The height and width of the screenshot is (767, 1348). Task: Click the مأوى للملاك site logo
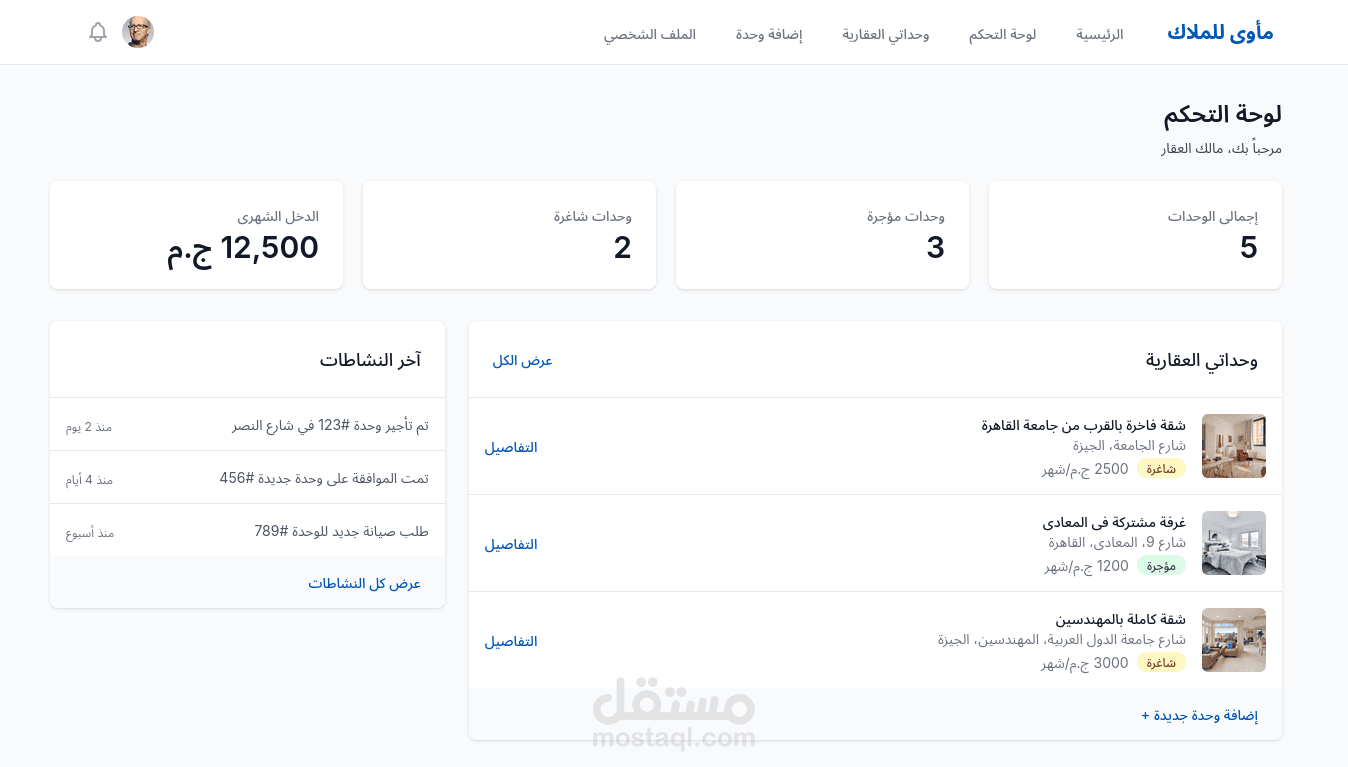point(1220,33)
